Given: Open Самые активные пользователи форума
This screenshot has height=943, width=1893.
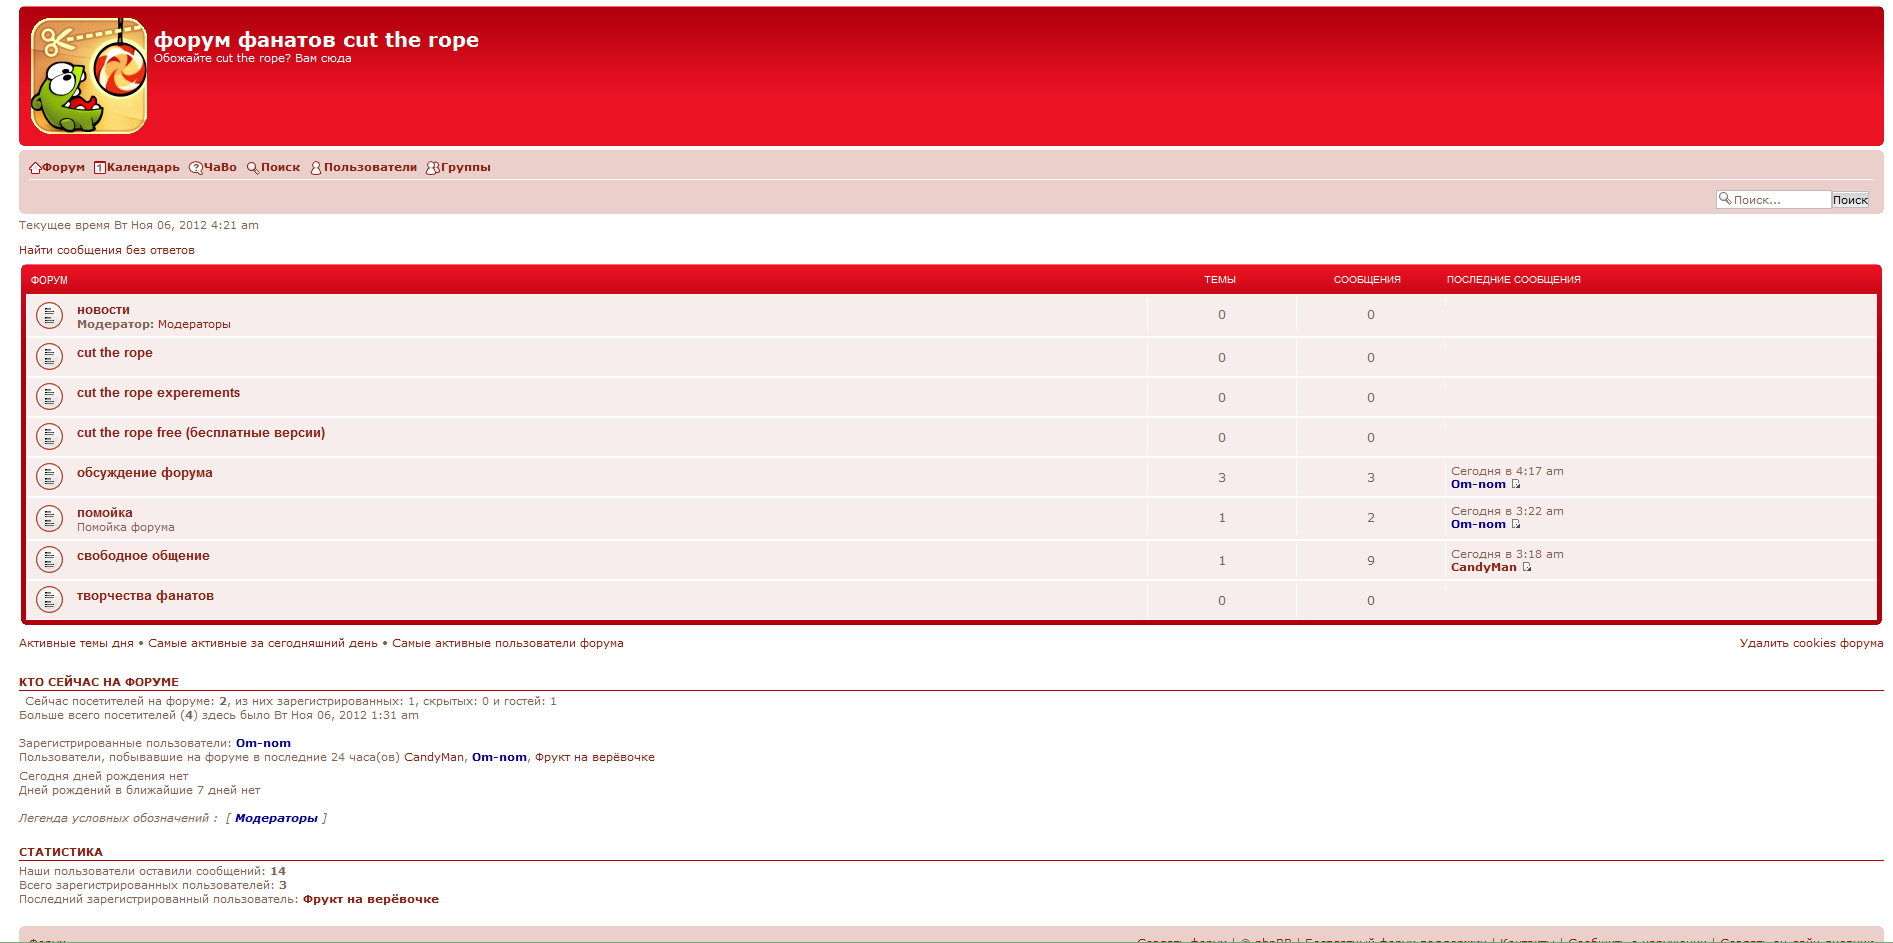Looking at the screenshot, I should [508, 643].
